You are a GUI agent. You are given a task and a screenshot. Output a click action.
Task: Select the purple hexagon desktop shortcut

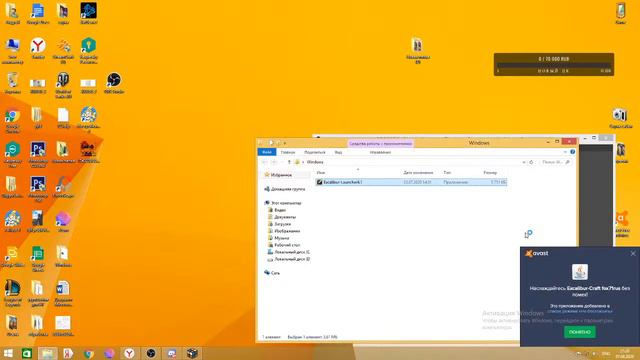pyautogui.click(x=63, y=220)
